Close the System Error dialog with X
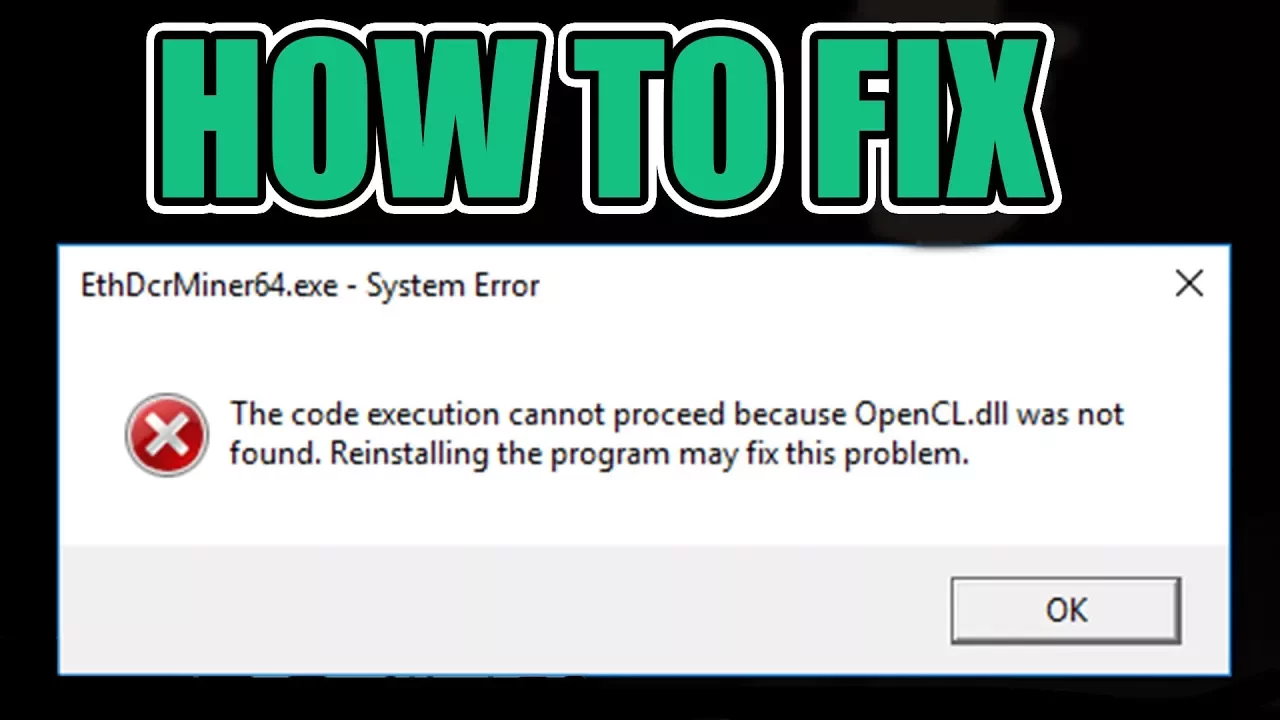Screen dimensions: 1280x720 [x=1189, y=285]
